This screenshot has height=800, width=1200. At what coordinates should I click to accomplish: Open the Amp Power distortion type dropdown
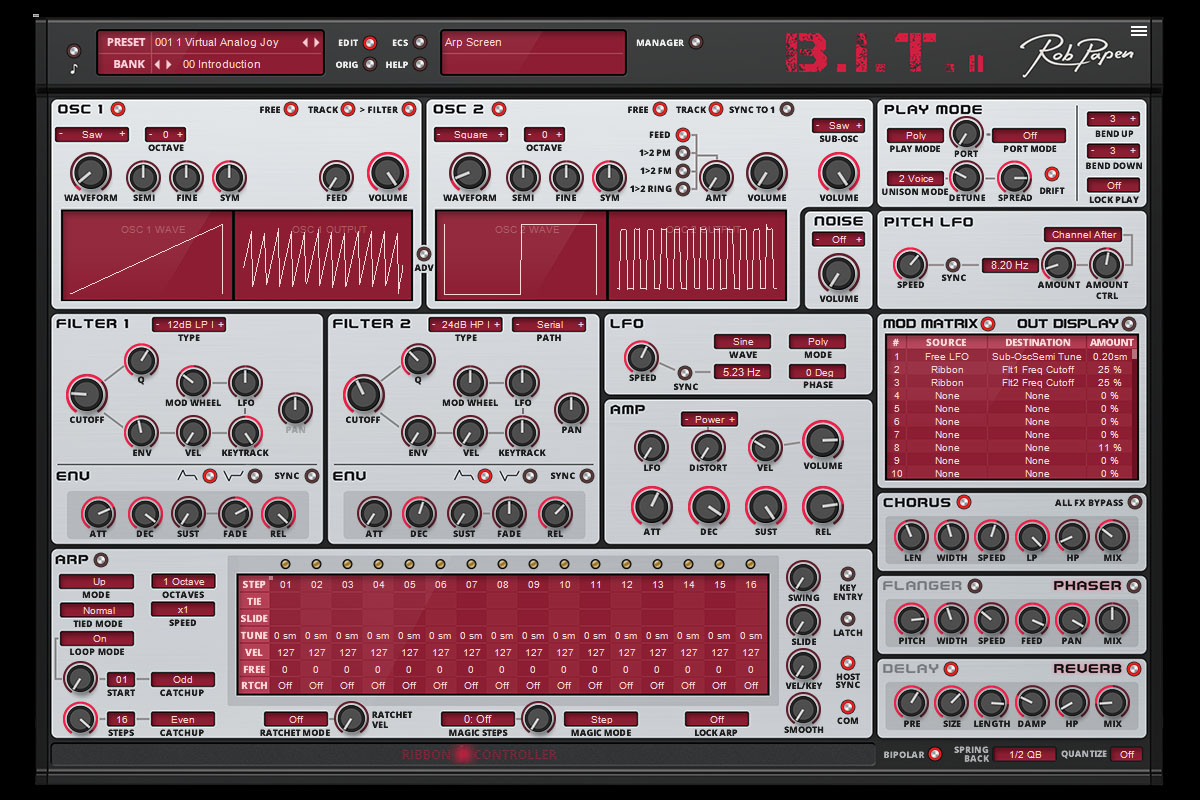click(709, 419)
